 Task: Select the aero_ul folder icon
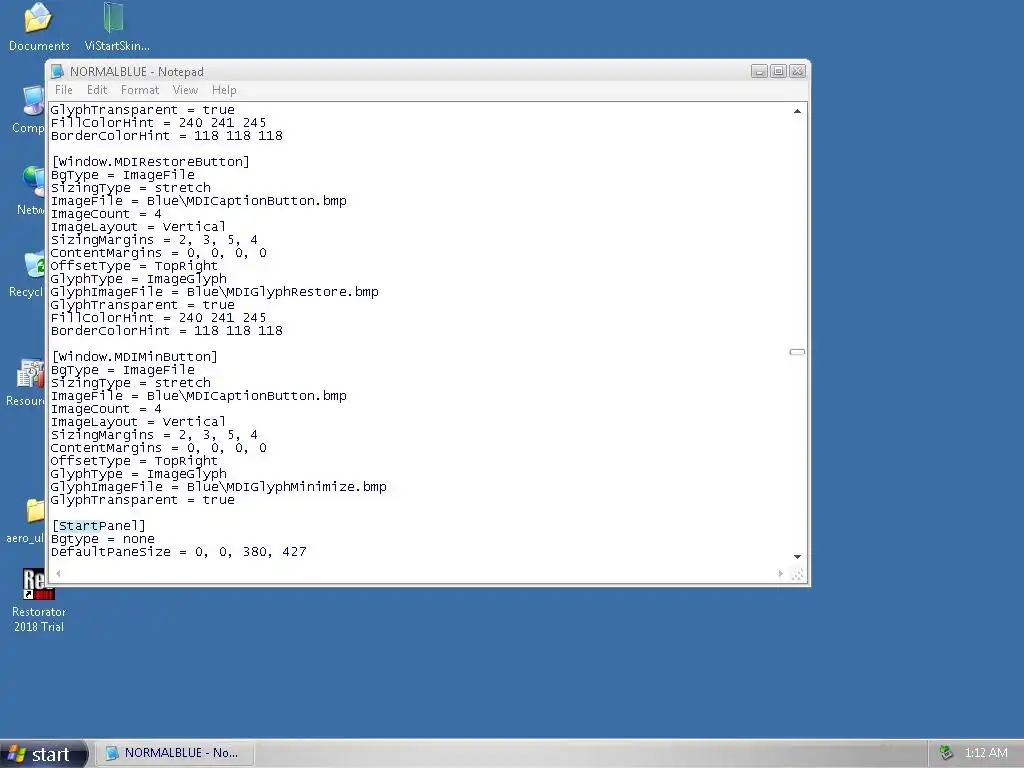[x=26, y=520]
